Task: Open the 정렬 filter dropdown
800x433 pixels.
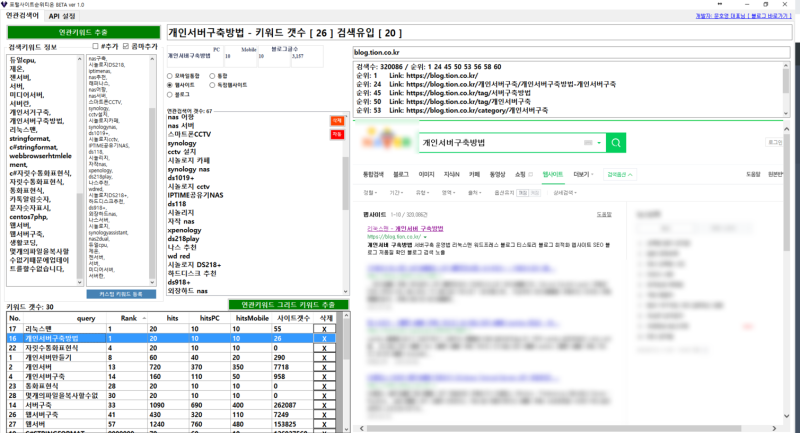Action: point(370,193)
